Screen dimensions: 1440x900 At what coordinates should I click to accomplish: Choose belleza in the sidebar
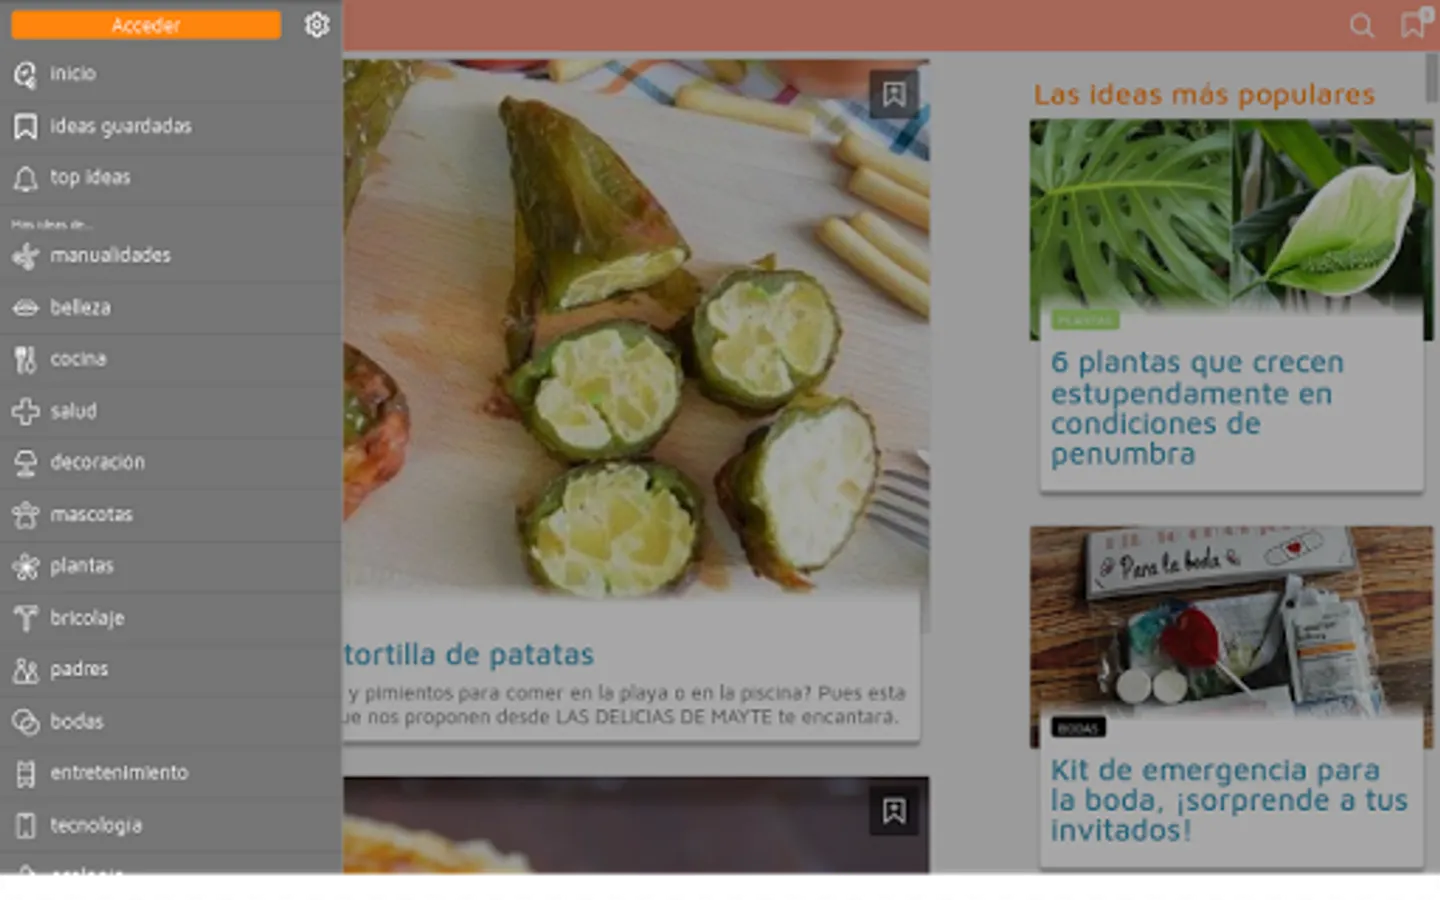click(x=80, y=308)
